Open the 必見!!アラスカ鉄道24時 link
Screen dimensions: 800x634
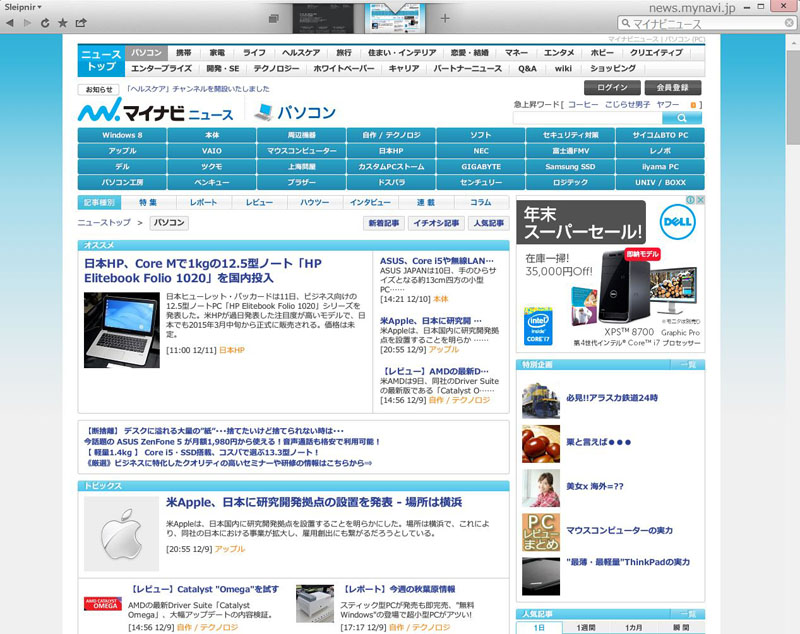612,398
